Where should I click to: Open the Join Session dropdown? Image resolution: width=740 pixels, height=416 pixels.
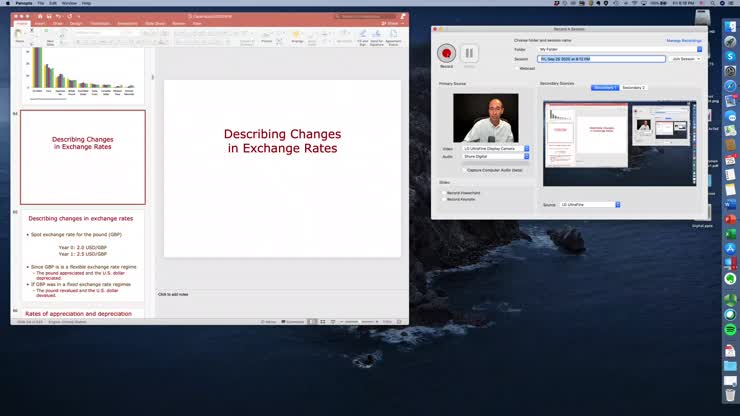click(686, 59)
